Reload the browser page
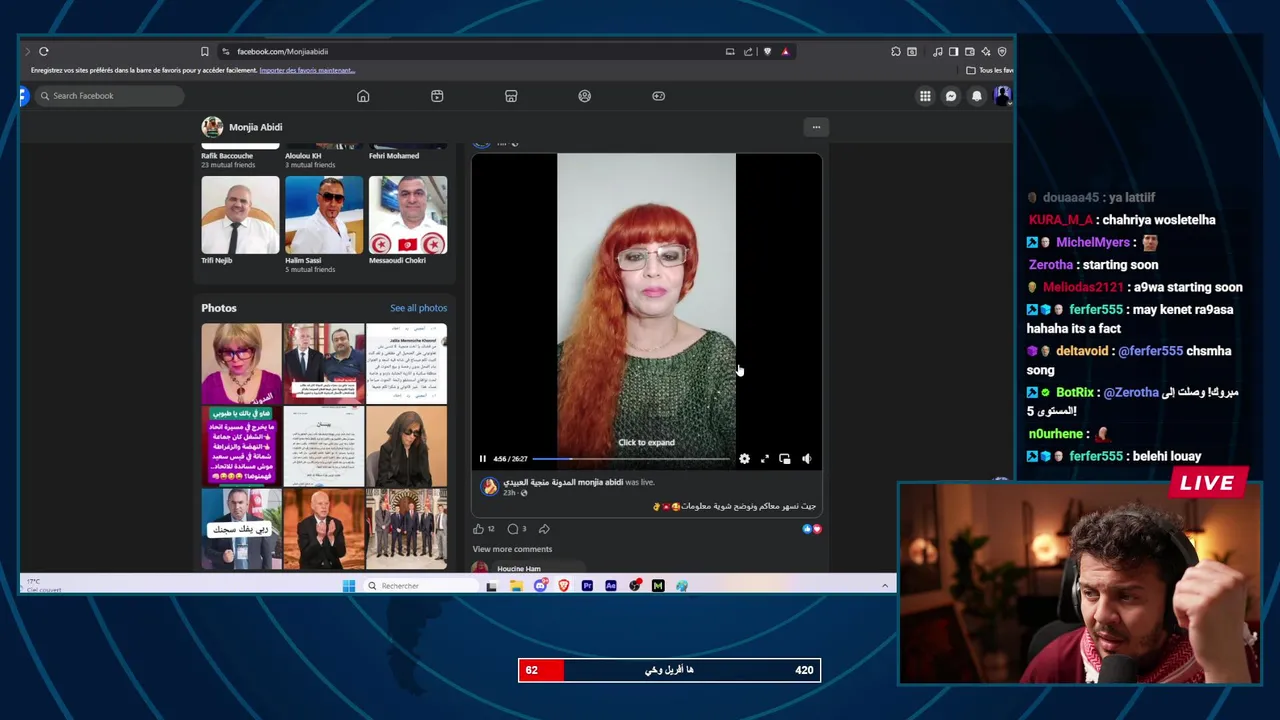The image size is (1280, 720). [x=44, y=51]
